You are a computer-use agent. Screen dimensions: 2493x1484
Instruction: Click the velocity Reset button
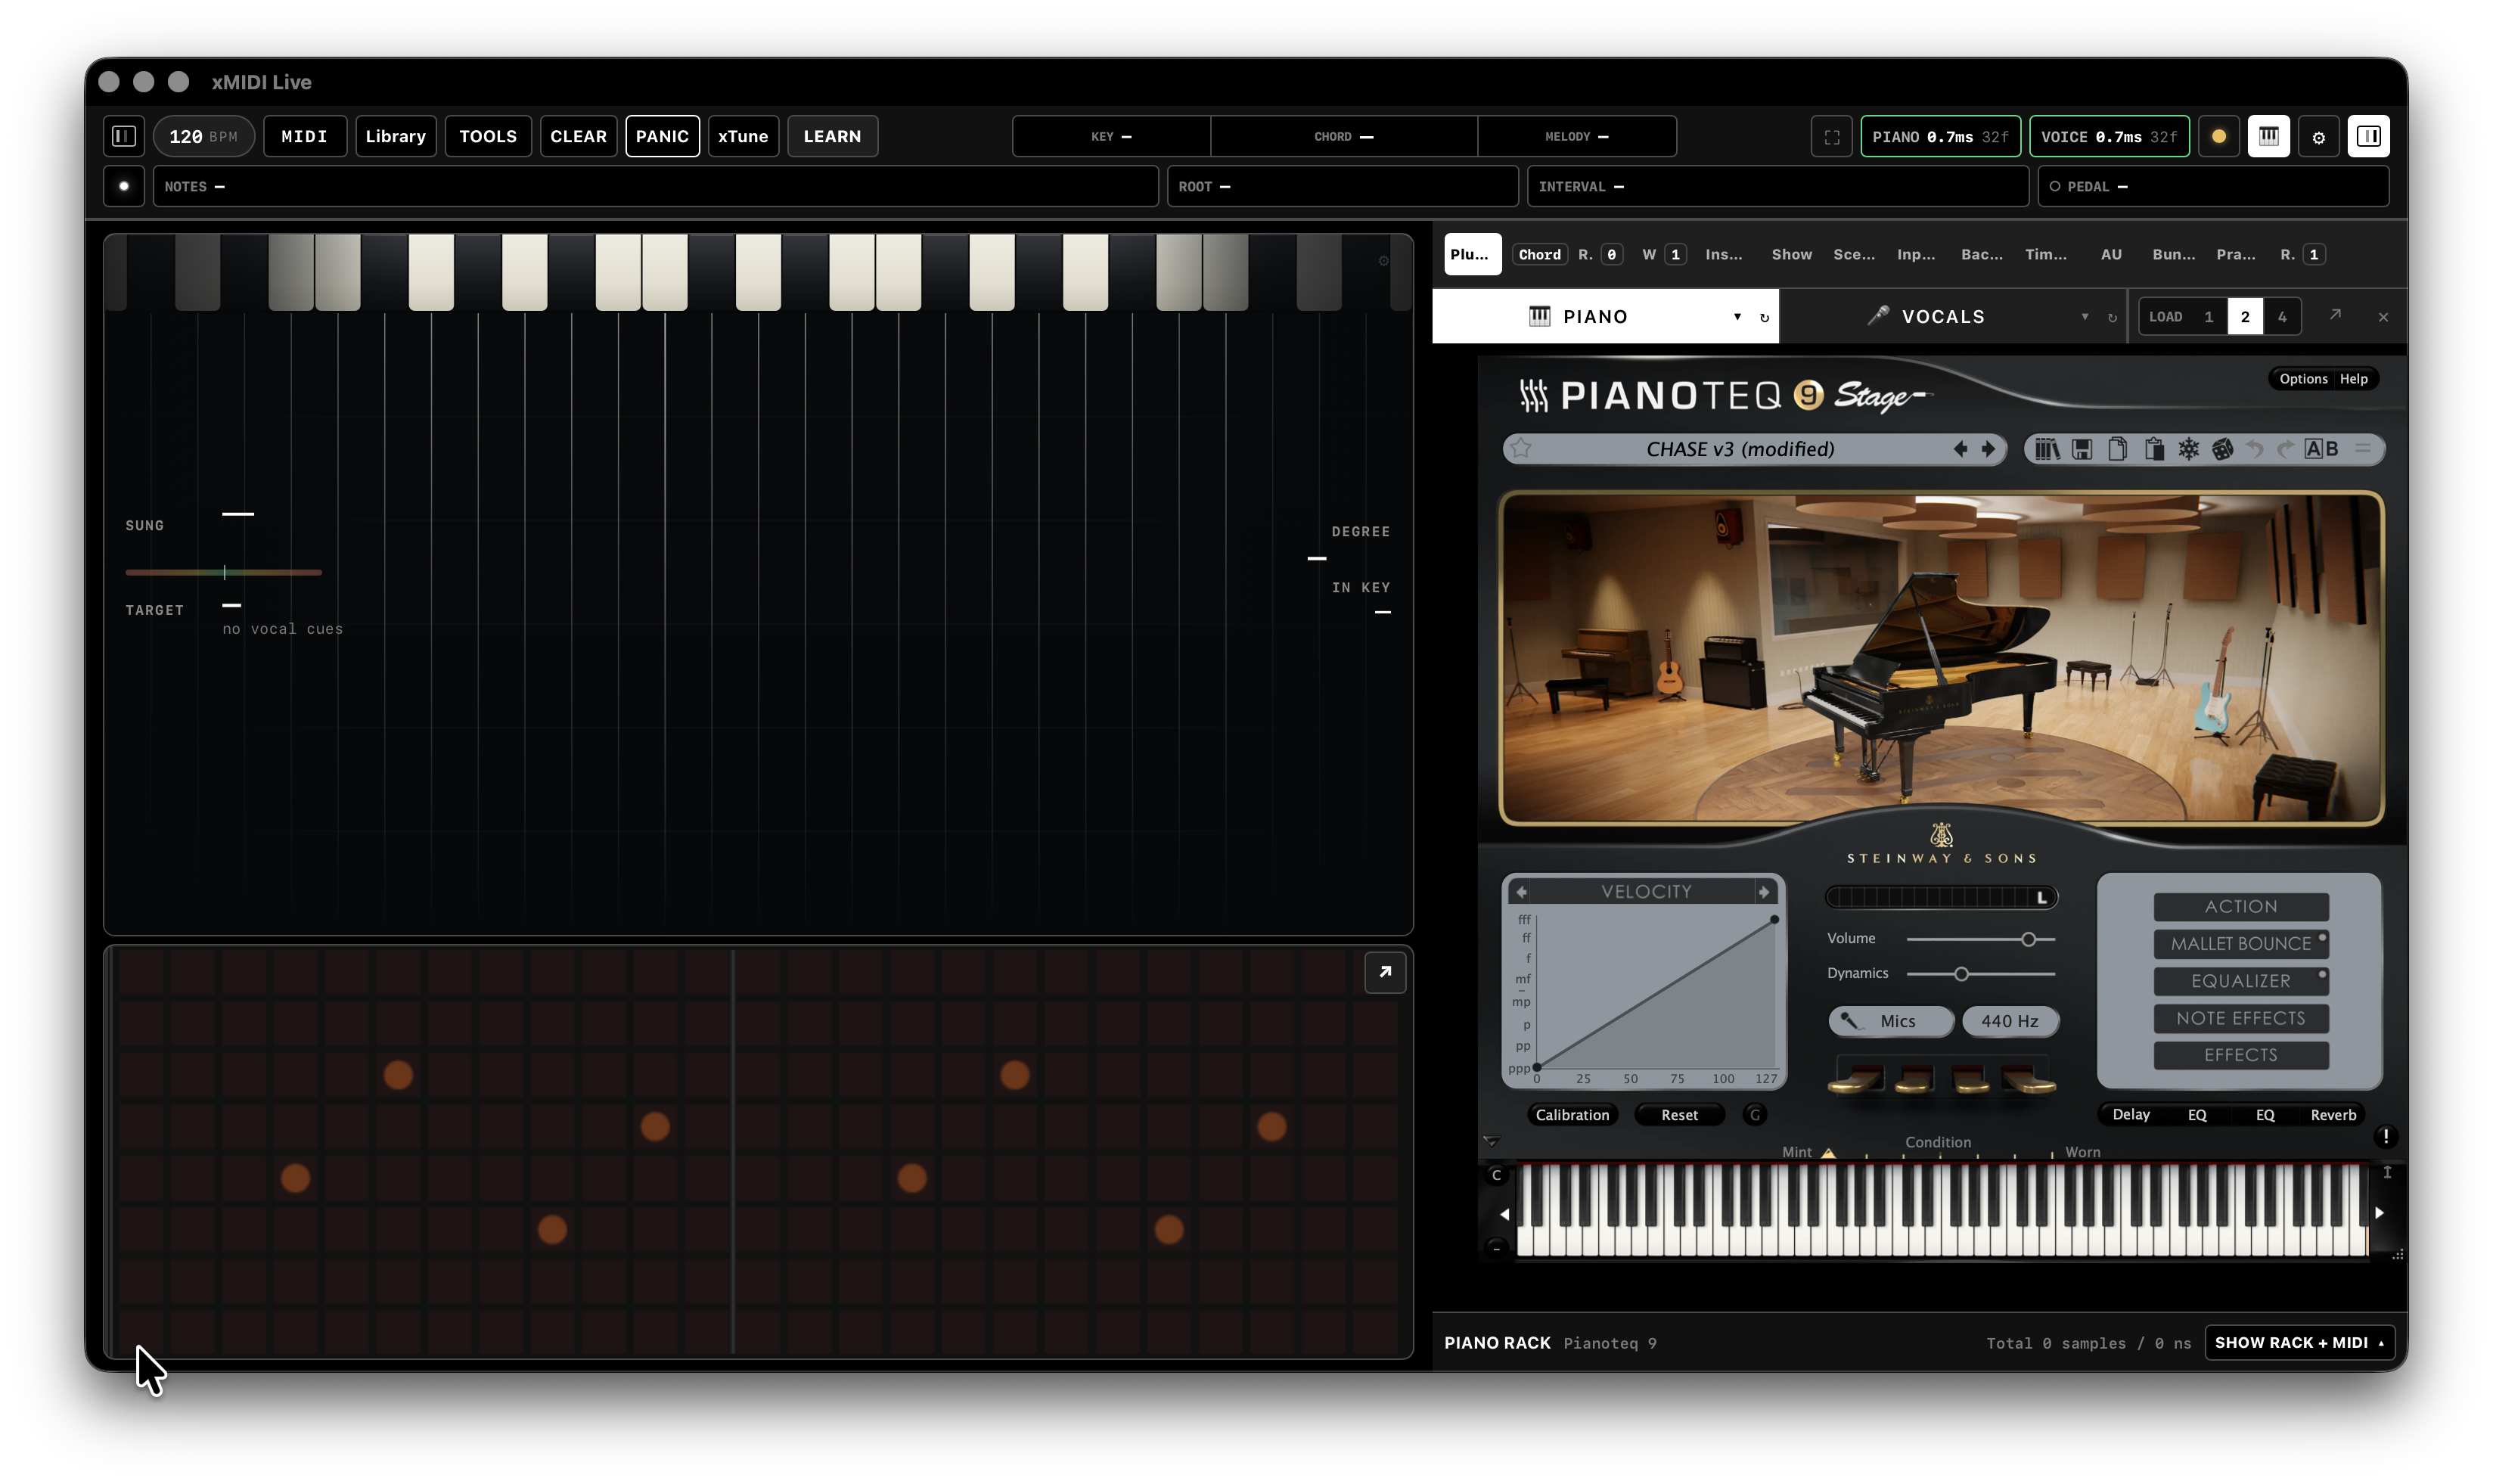[x=1679, y=1114]
